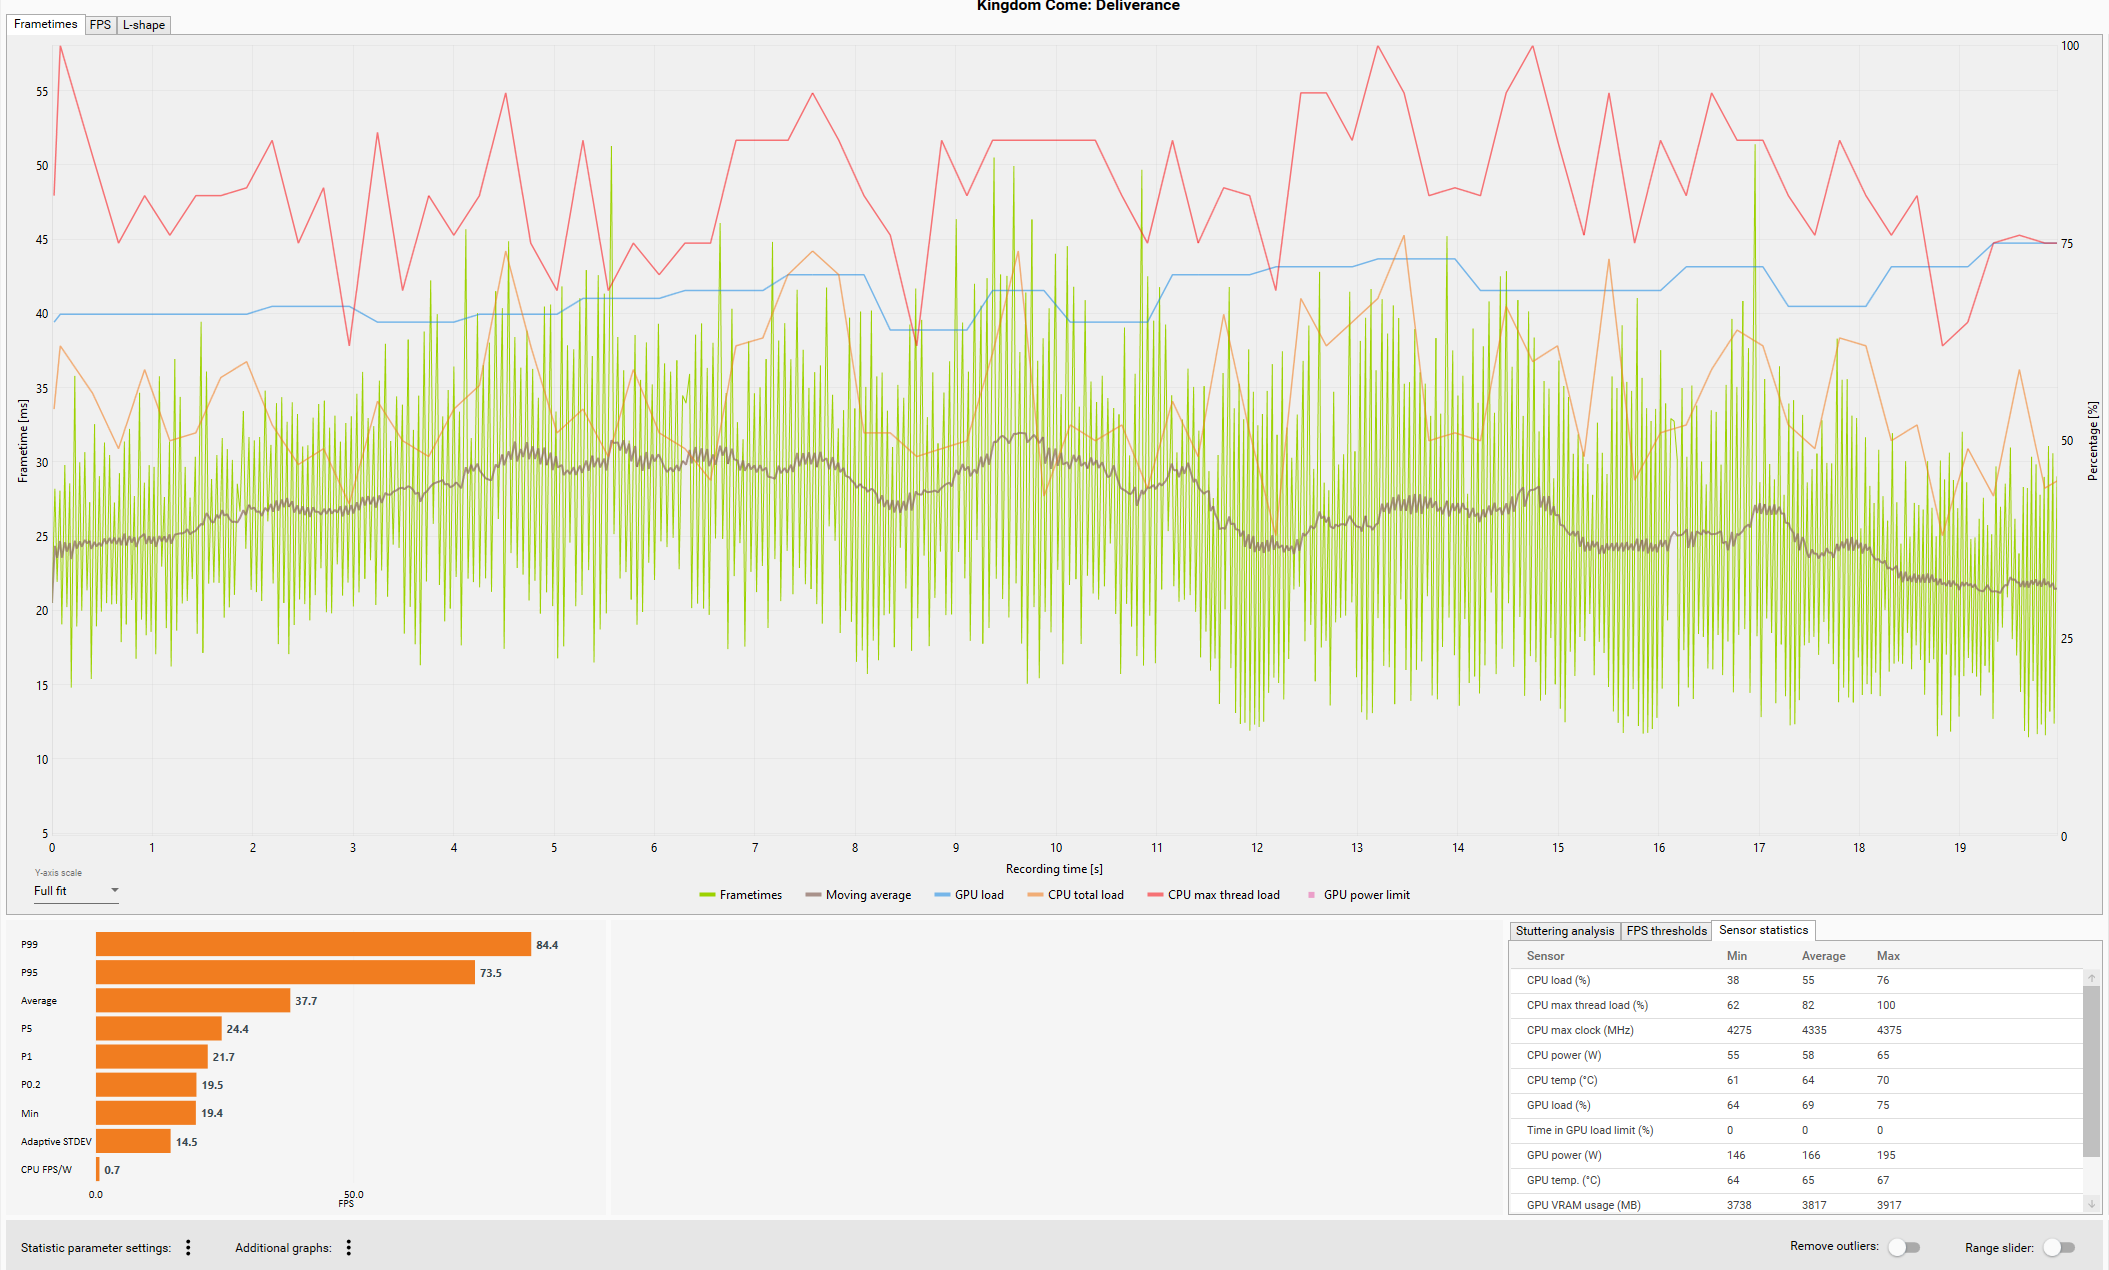Switch to the FPS tab
This screenshot has width=2109, height=1270.
point(100,25)
